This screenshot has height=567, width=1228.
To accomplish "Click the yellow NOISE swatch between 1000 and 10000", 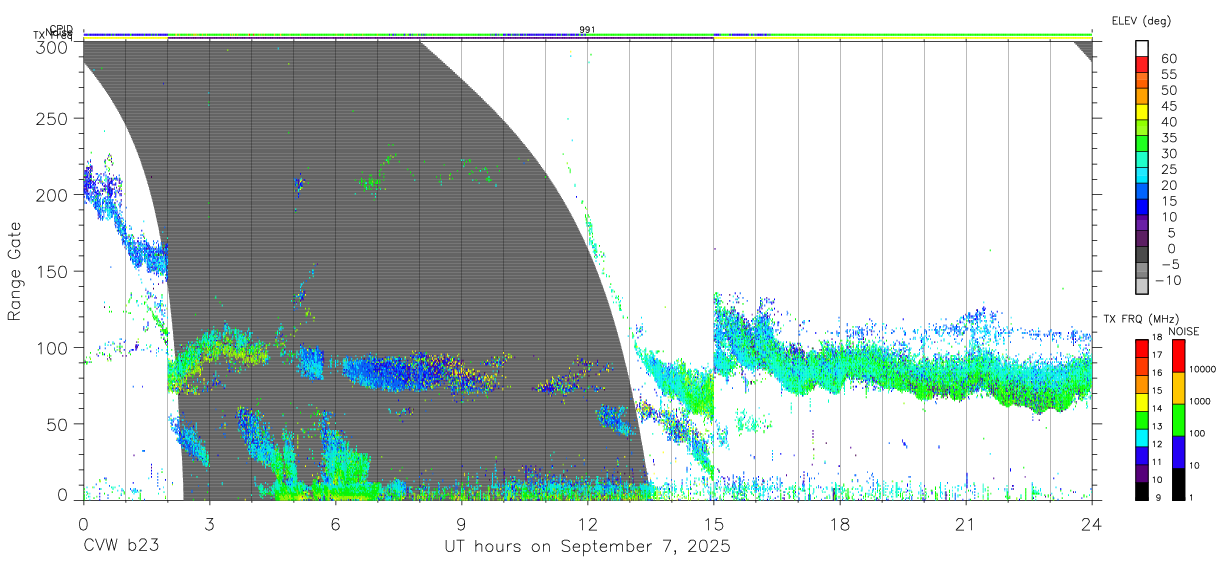I will click(x=1179, y=386).
